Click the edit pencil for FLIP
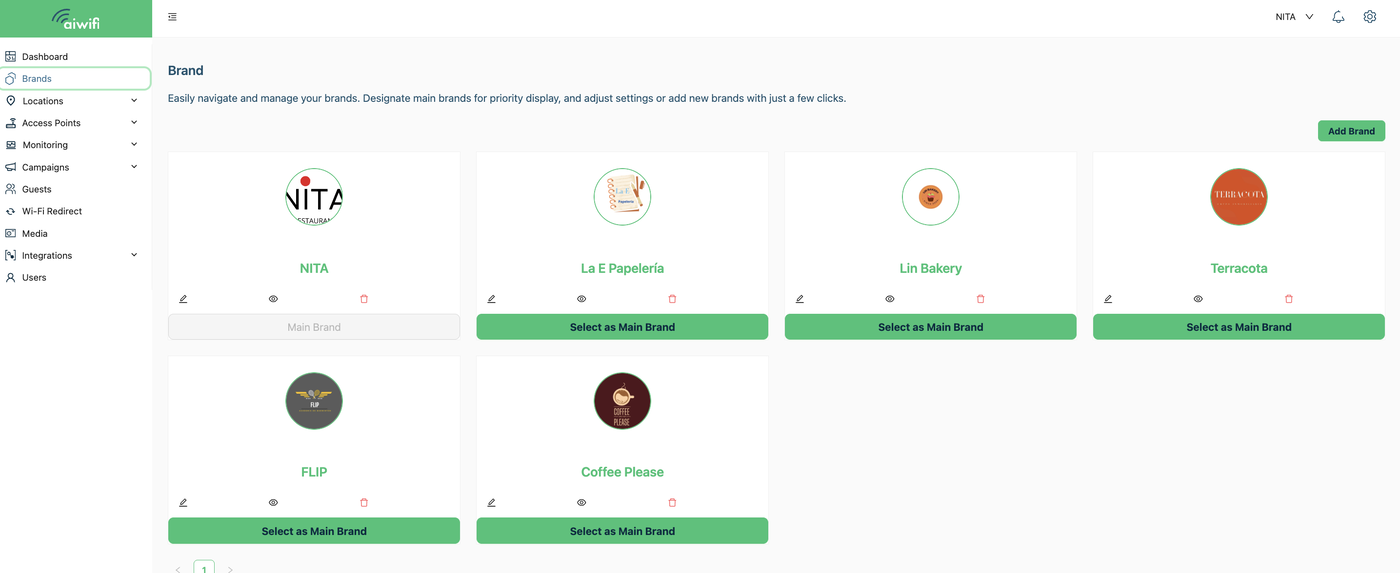 click(x=183, y=503)
